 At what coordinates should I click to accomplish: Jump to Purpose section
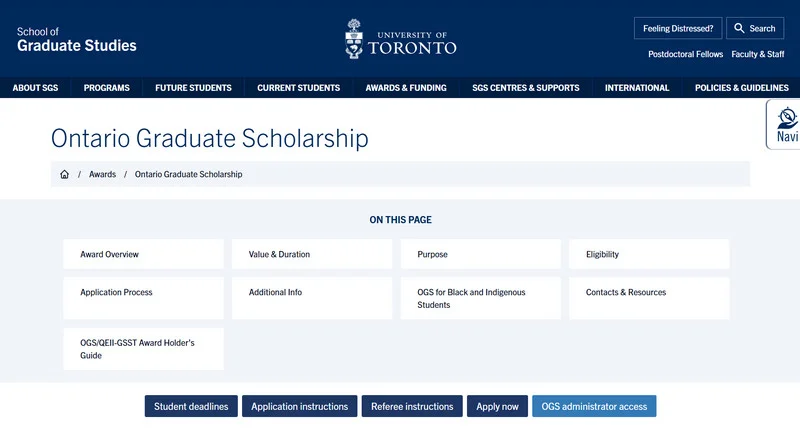point(481,254)
